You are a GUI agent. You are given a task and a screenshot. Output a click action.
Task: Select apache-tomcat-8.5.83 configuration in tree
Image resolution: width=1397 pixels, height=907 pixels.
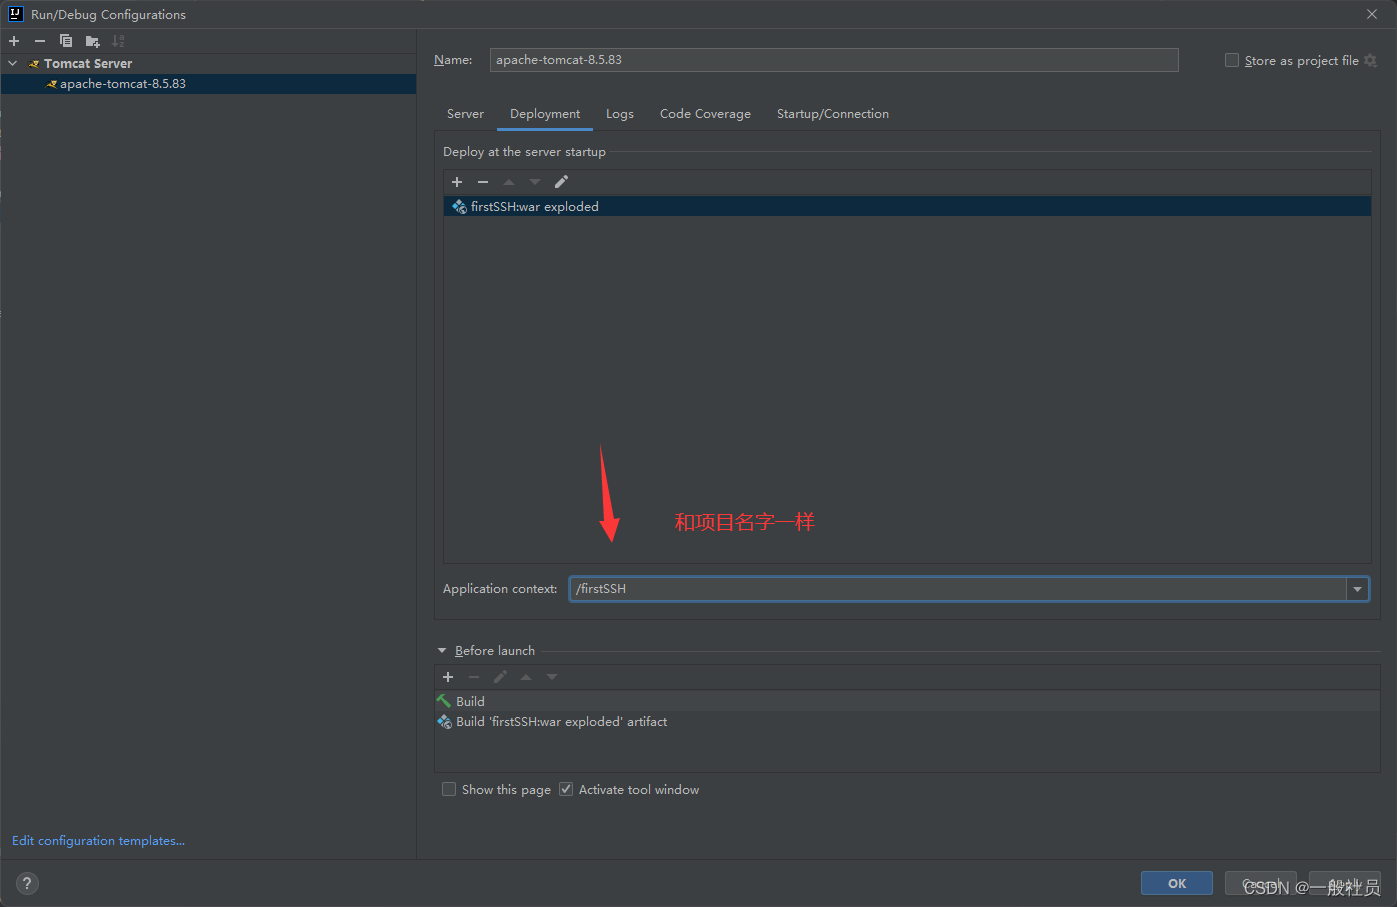tap(208, 84)
